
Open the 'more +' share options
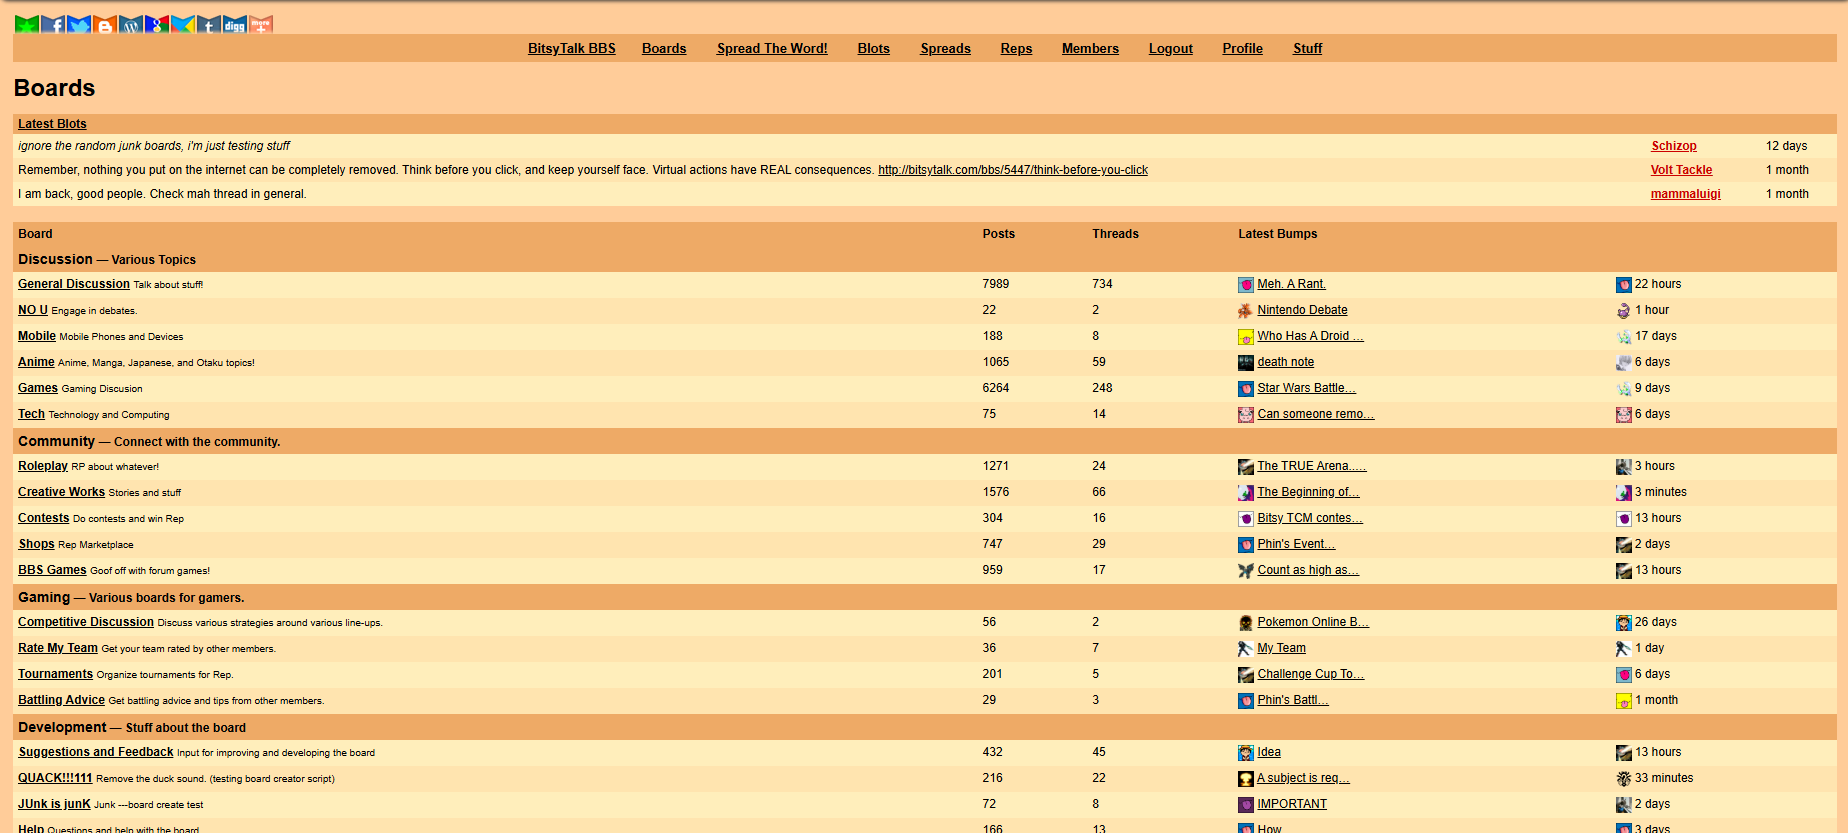pyautogui.click(x=261, y=24)
